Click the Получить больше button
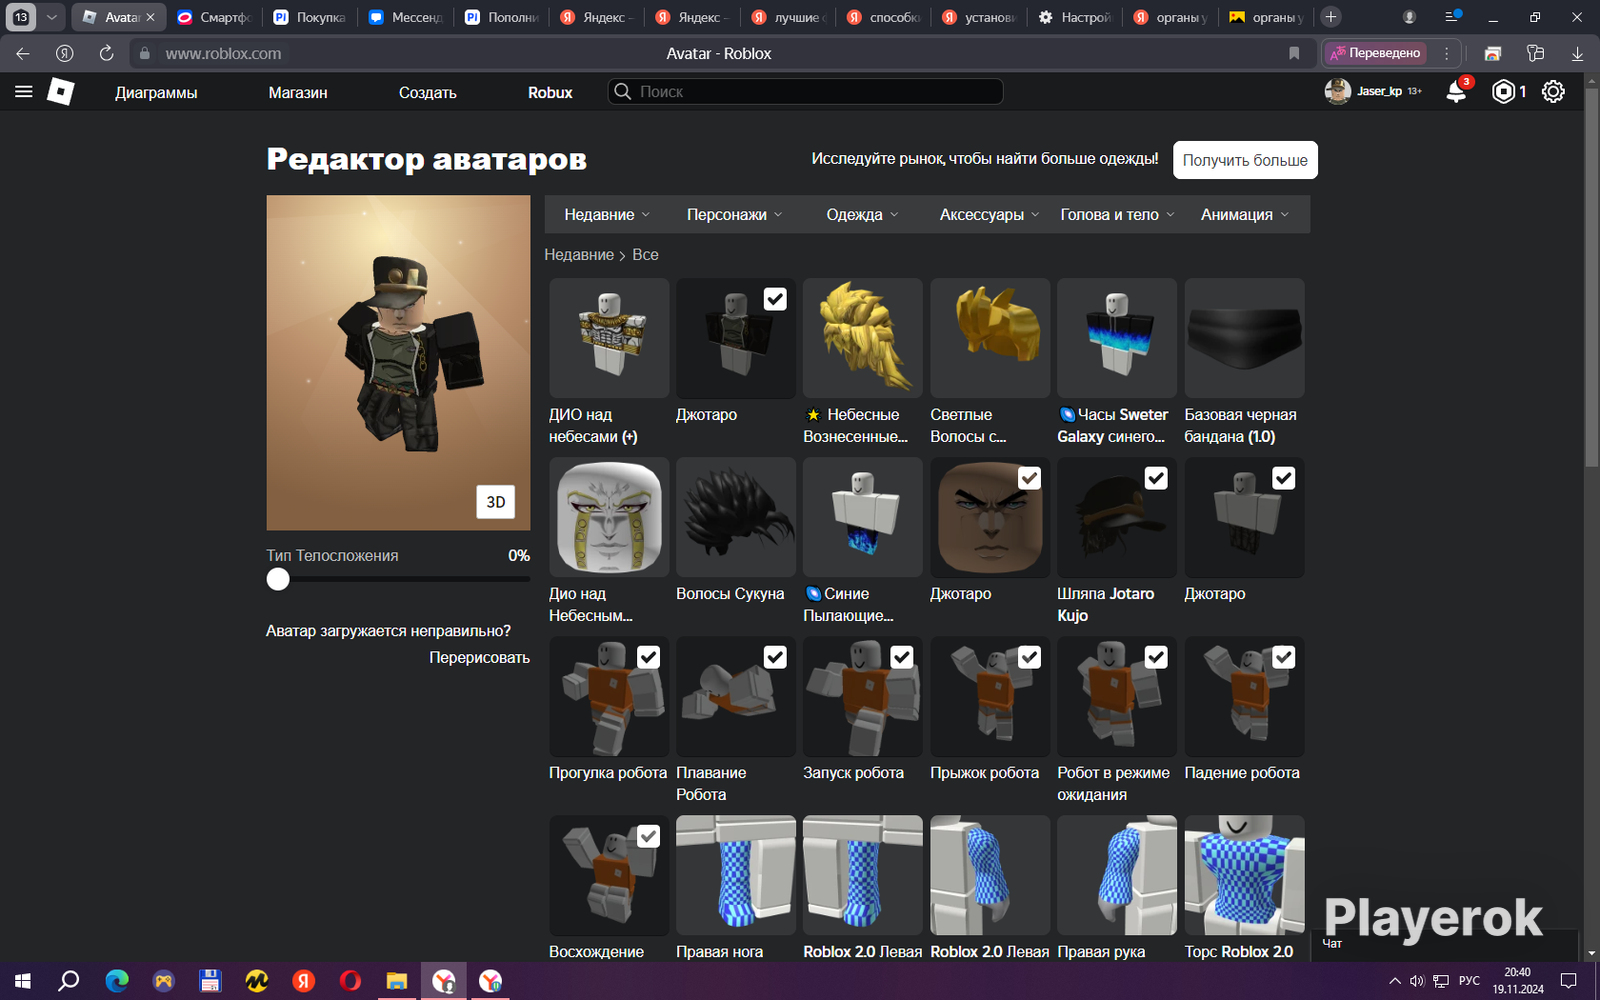Image resolution: width=1600 pixels, height=1000 pixels. click(x=1245, y=160)
